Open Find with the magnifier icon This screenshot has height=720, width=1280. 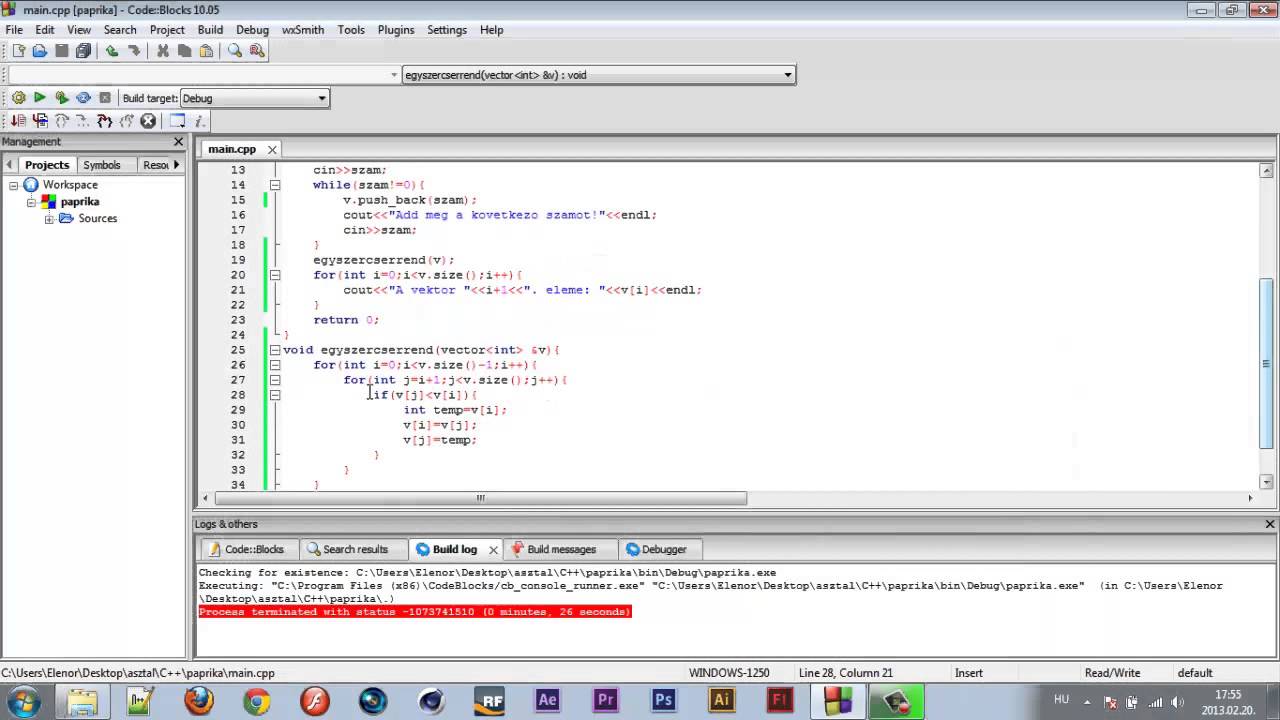235,51
